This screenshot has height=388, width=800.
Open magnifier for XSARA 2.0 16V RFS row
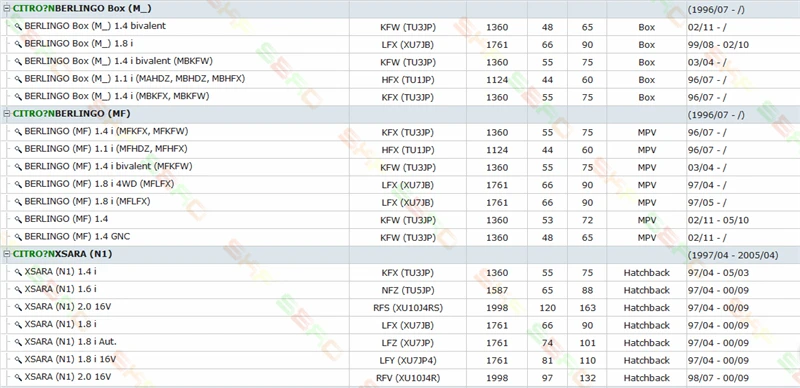tap(18, 307)
